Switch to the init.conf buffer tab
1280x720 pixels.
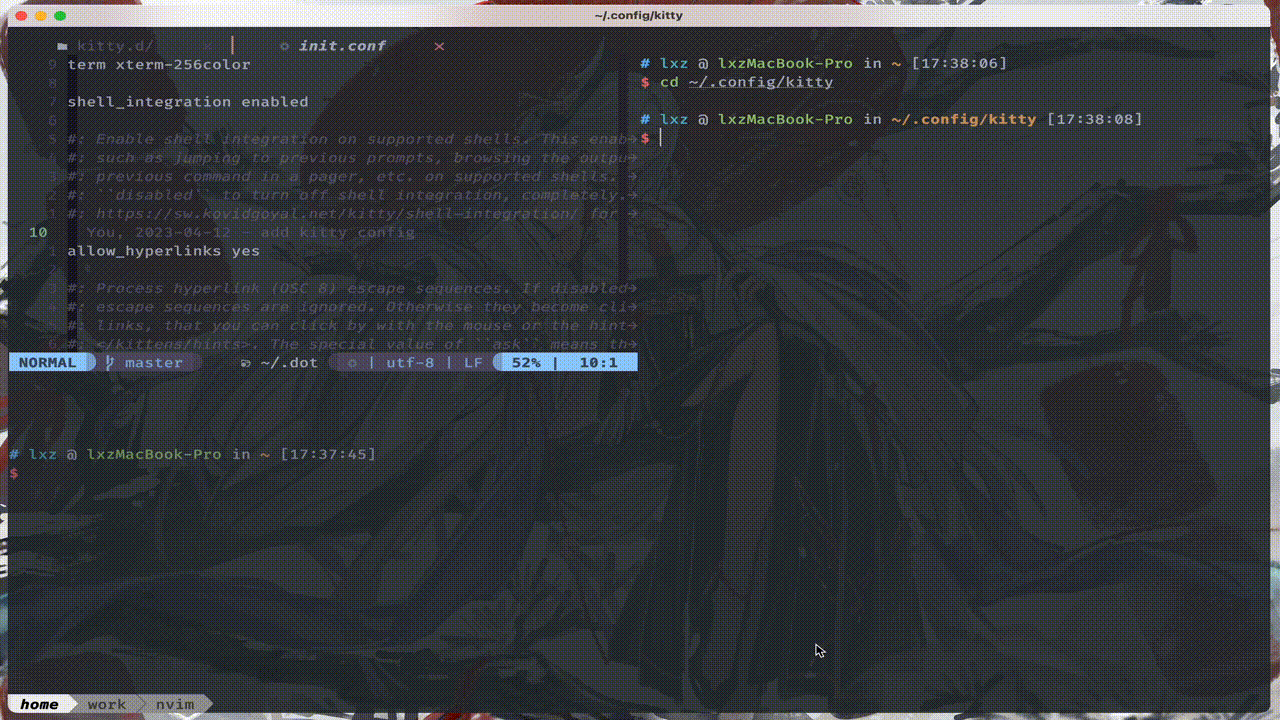[342, 45]
